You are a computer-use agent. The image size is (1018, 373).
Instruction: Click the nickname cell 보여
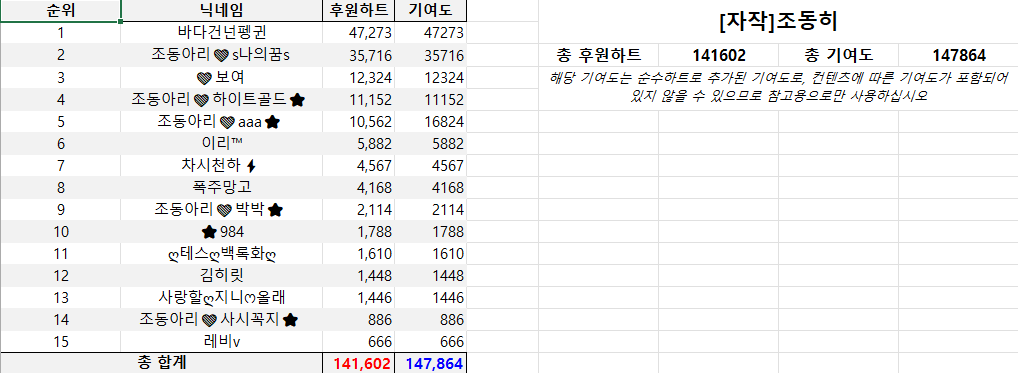pos(222,77)
